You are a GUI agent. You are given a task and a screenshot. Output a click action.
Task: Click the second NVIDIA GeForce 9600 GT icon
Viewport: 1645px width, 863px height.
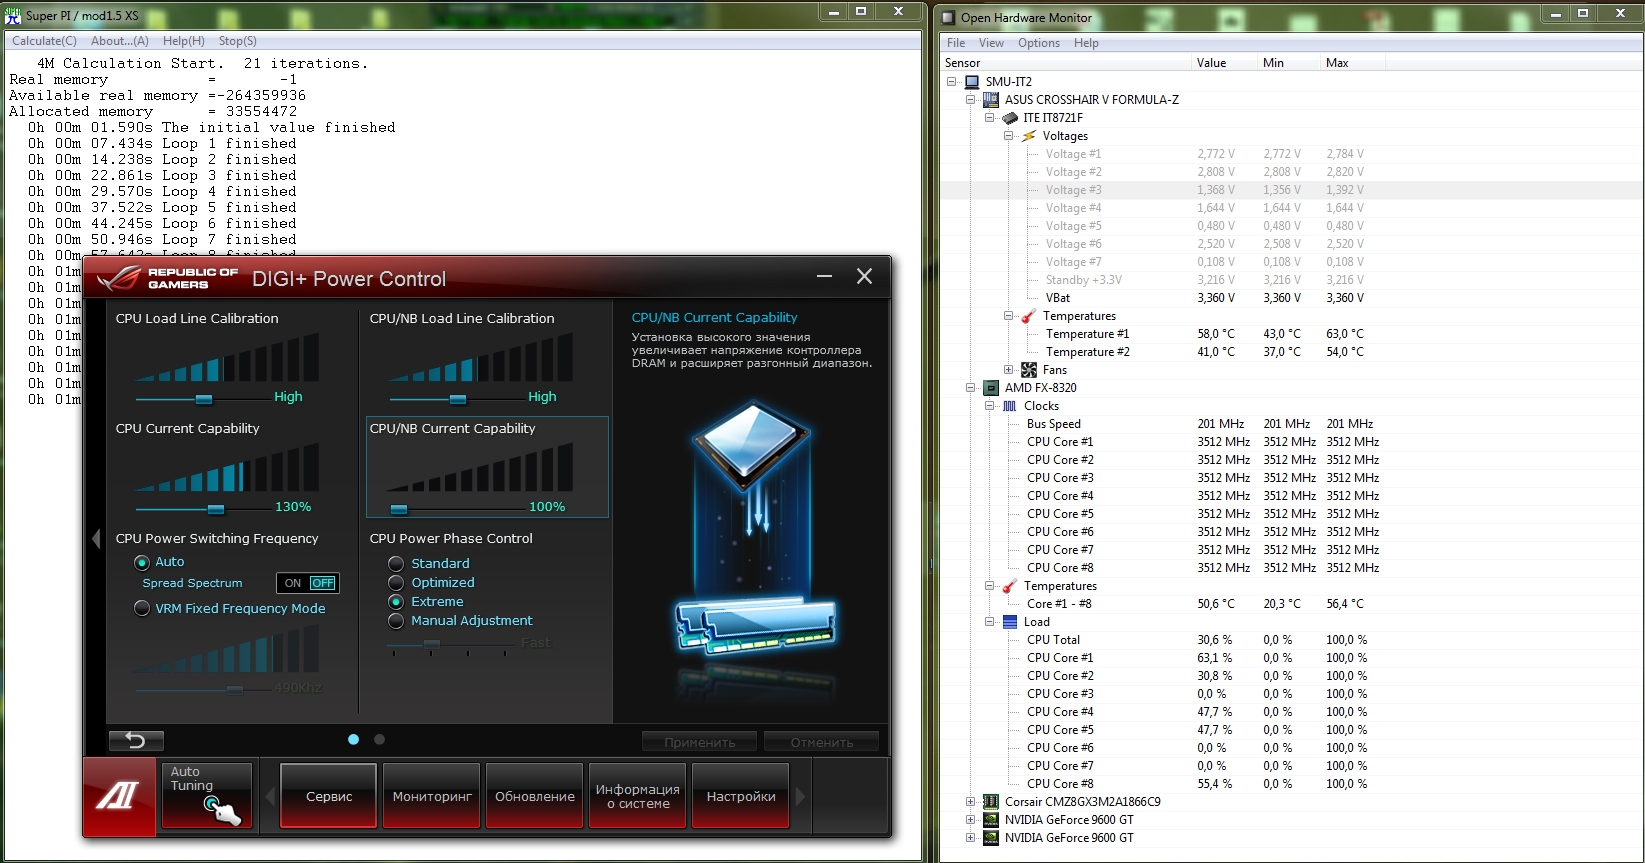tap(990, 838)
